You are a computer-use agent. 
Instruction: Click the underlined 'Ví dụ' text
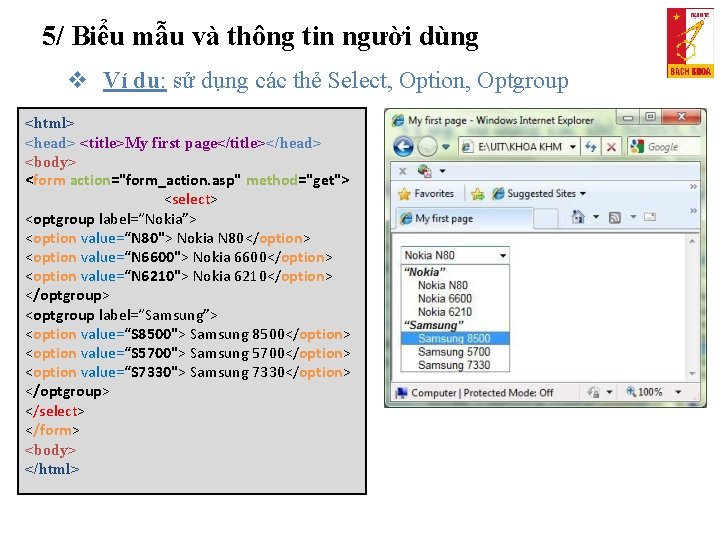click(x=134, y=81)
